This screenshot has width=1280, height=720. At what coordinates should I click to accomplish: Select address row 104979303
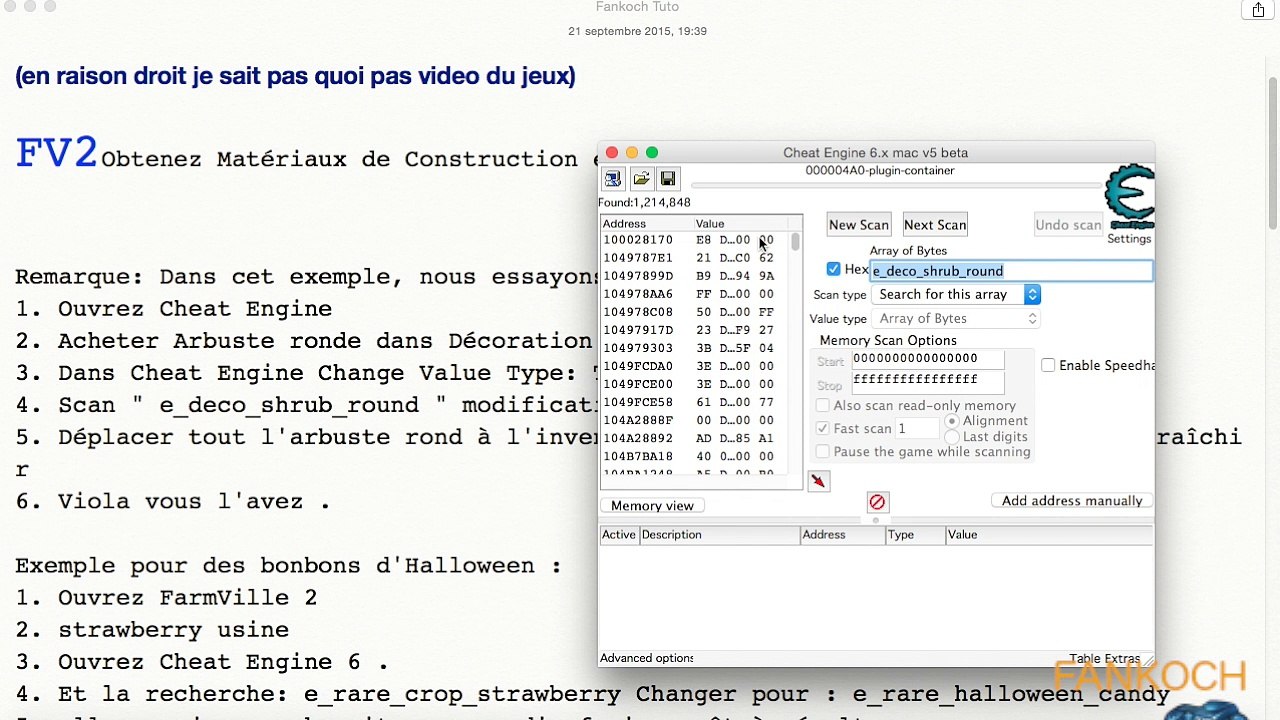(695, 348)
